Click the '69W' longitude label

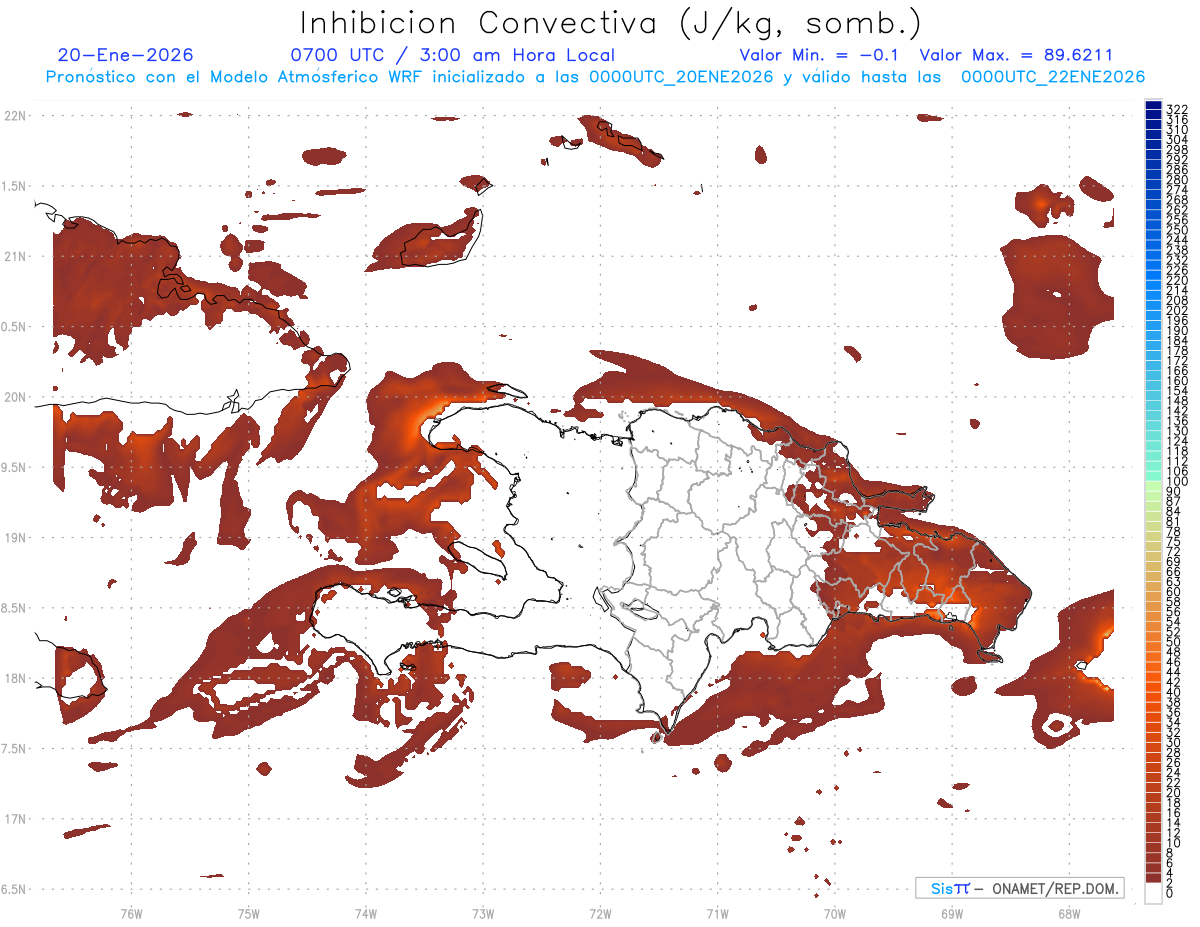[x=951, y=913]
